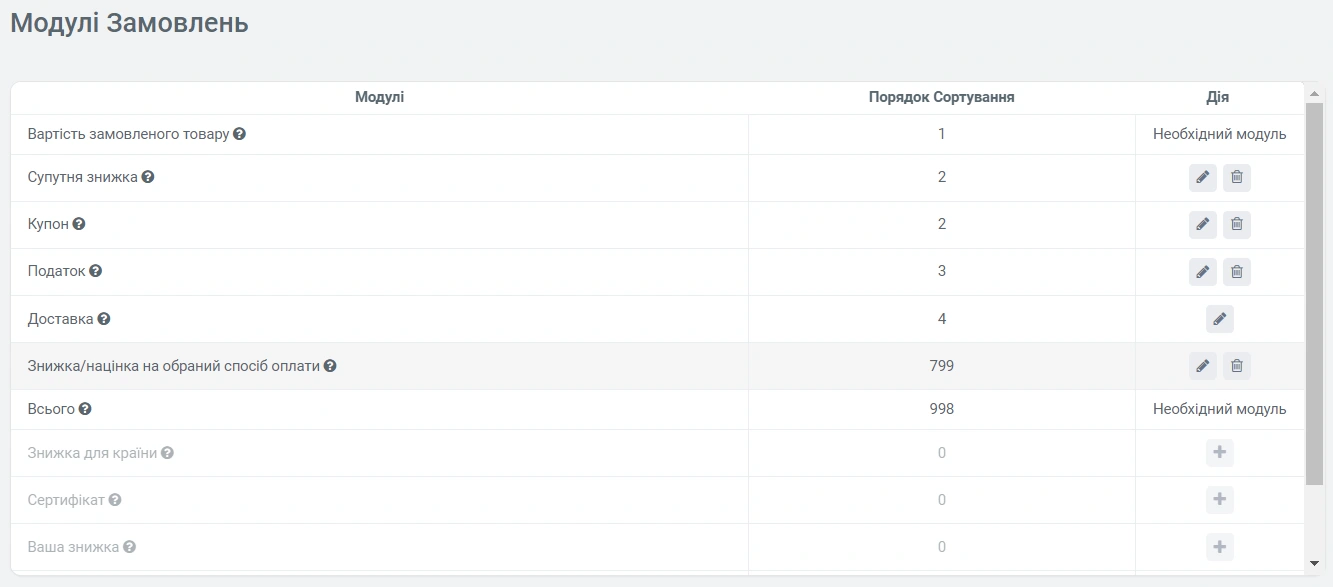This screenshot has height=587, width=1333.
Task: Edit the Купон module
Action: tap(1203, 225)
